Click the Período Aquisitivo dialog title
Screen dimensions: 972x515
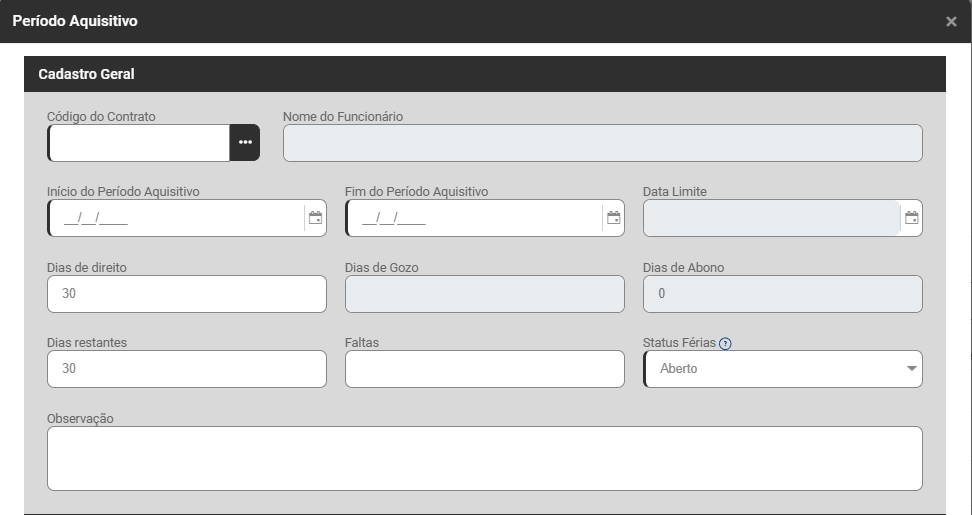pos(75,21)
